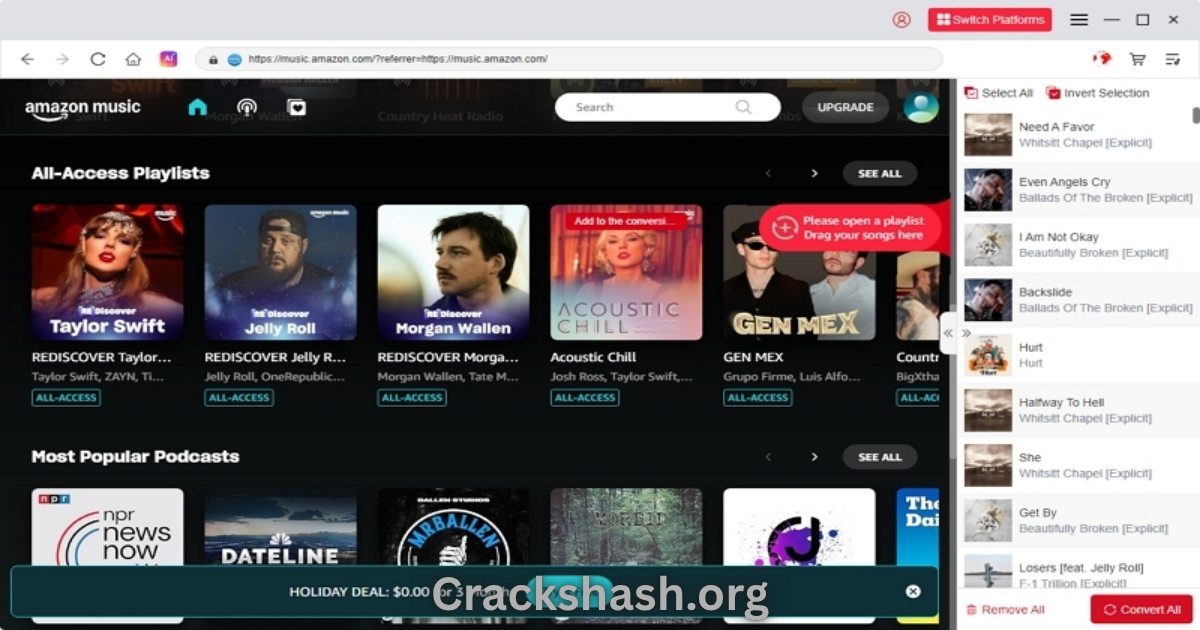Select the Halfway To Hell track
This screenshot has height=630, width=1200.
tap(1078, 410)
